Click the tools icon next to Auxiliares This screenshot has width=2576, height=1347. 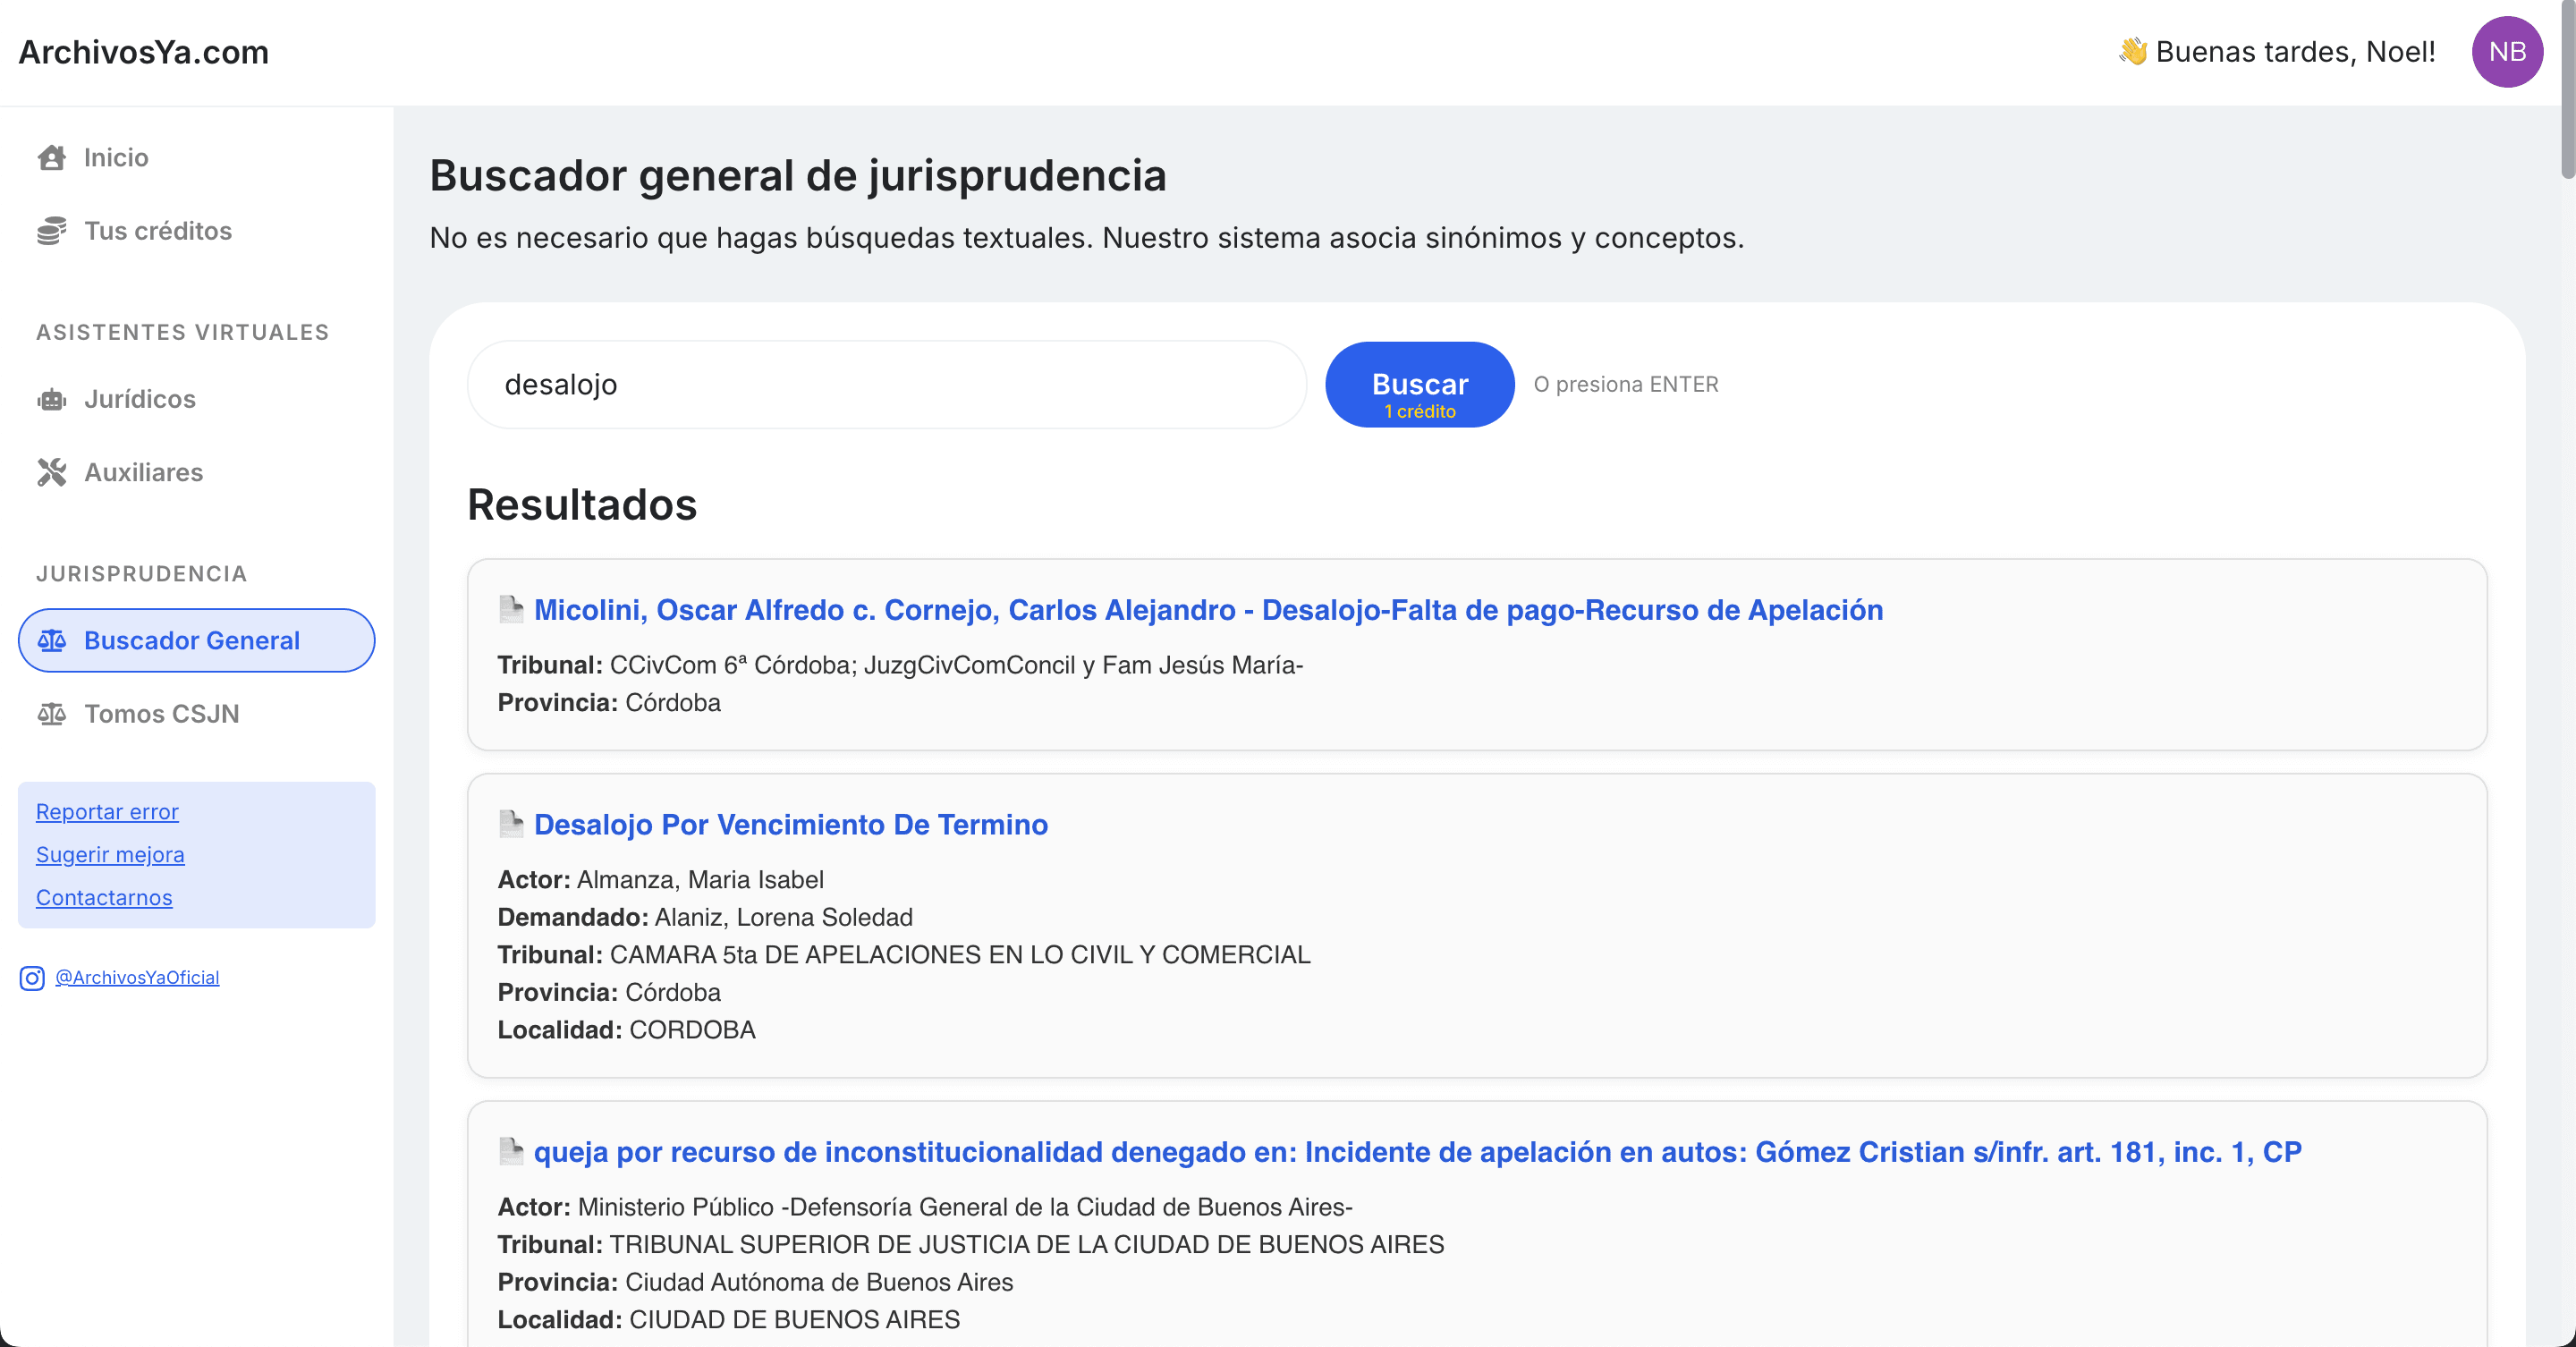tap(52, 472)
